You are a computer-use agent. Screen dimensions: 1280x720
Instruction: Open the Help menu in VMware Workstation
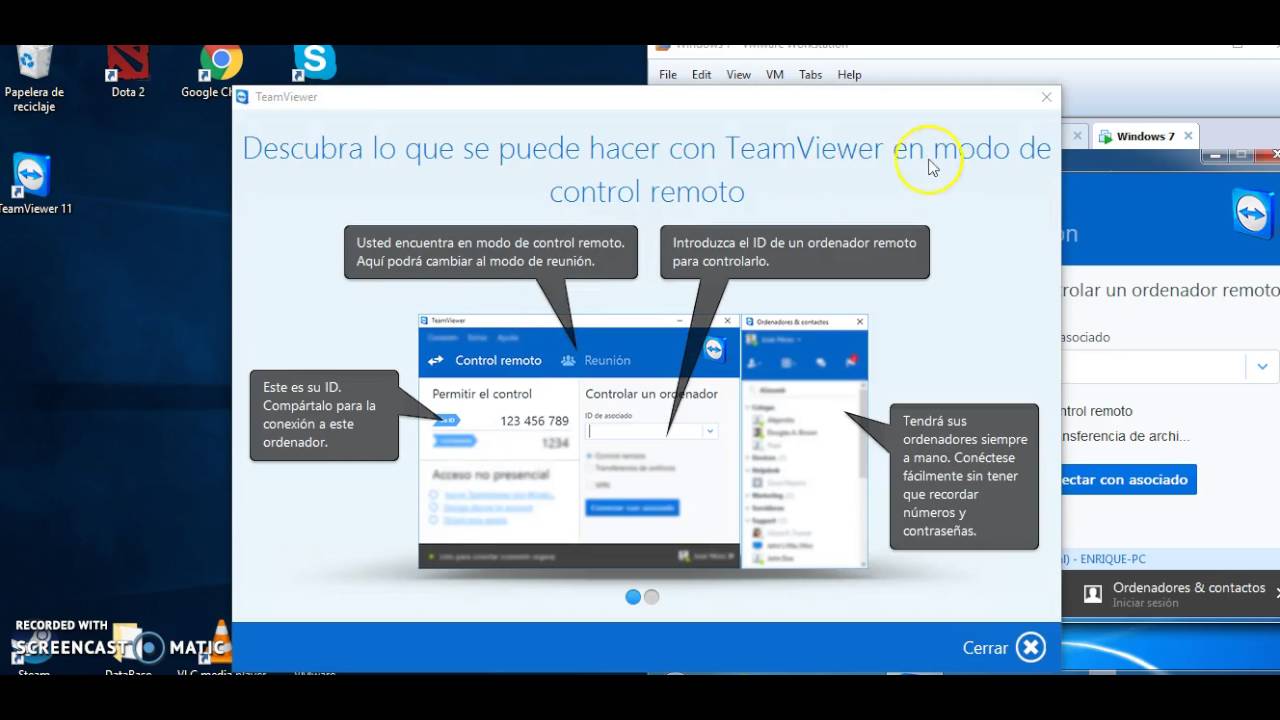(850, 75)
